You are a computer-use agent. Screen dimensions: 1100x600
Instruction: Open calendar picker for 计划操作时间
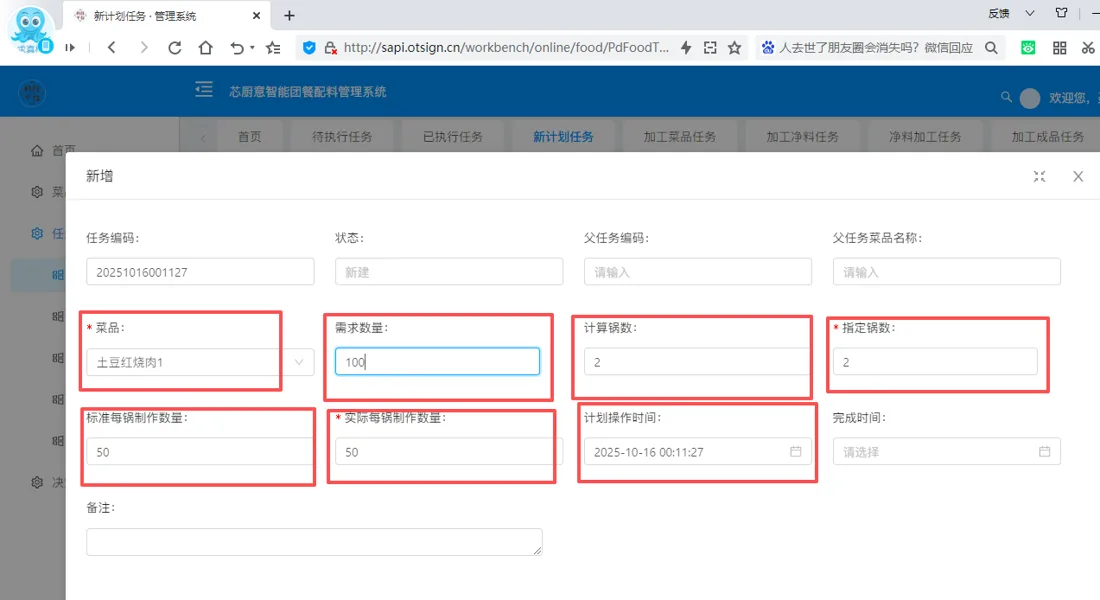[796, 451]
